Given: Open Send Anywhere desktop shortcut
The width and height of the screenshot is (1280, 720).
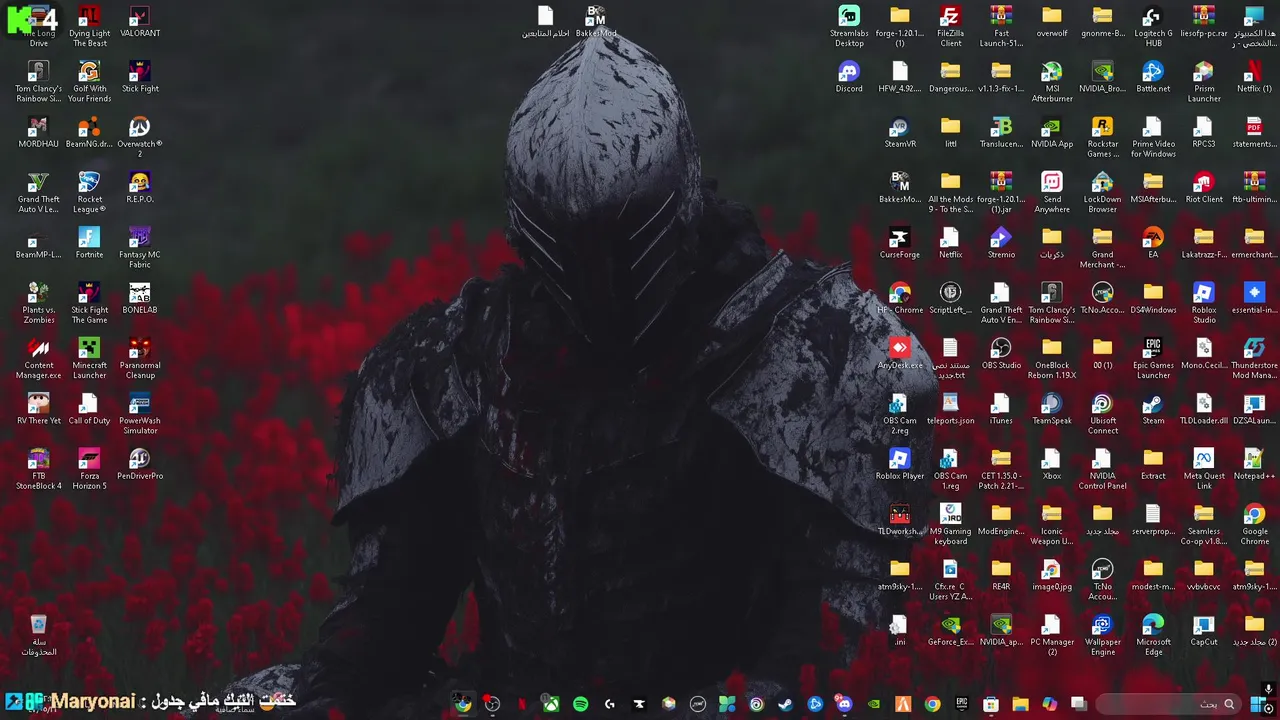Looking at the screenshot, I should (1051, 192).
